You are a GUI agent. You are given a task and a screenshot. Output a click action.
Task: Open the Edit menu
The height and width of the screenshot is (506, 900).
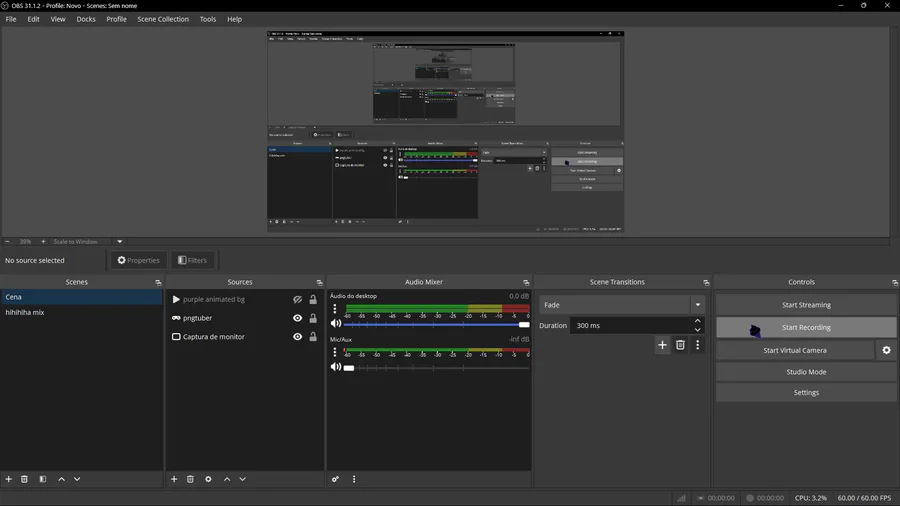(33, 19)
